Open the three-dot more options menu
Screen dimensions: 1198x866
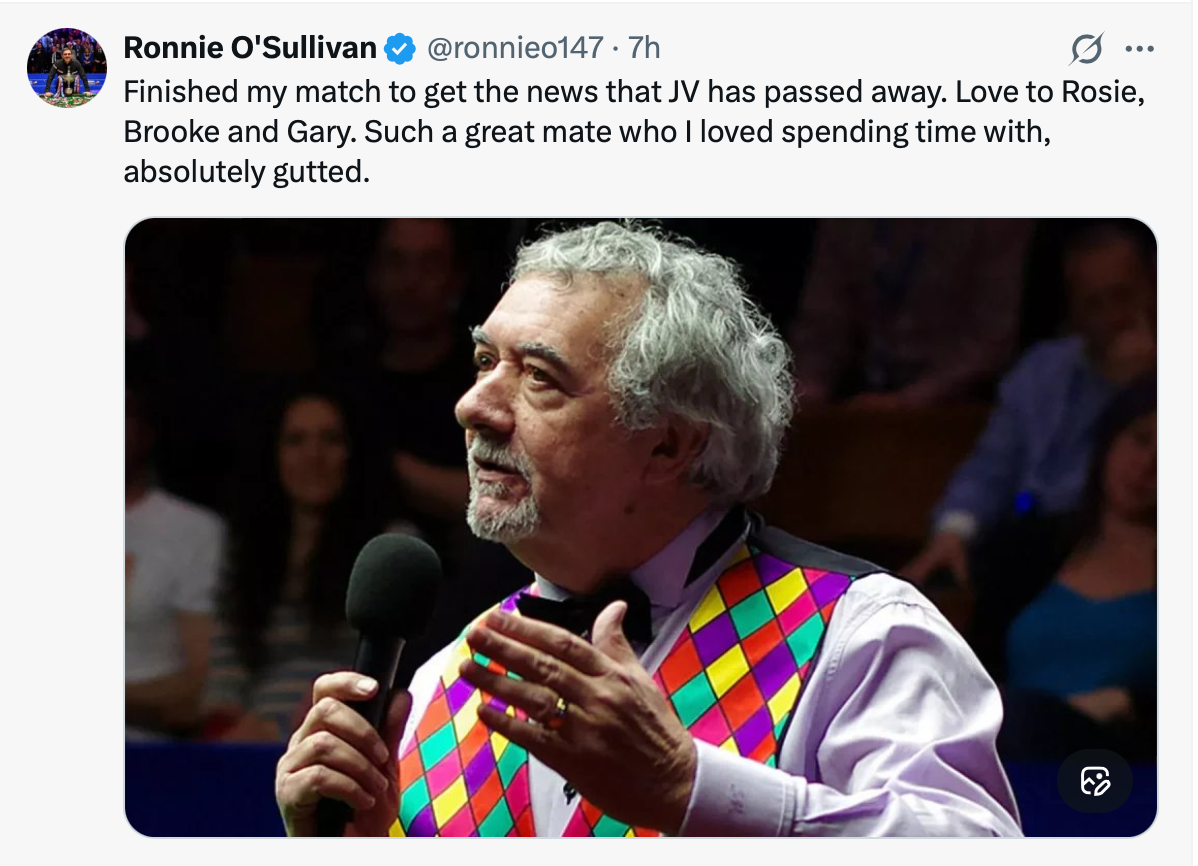pyautogui.click(x=1139, y=48)
